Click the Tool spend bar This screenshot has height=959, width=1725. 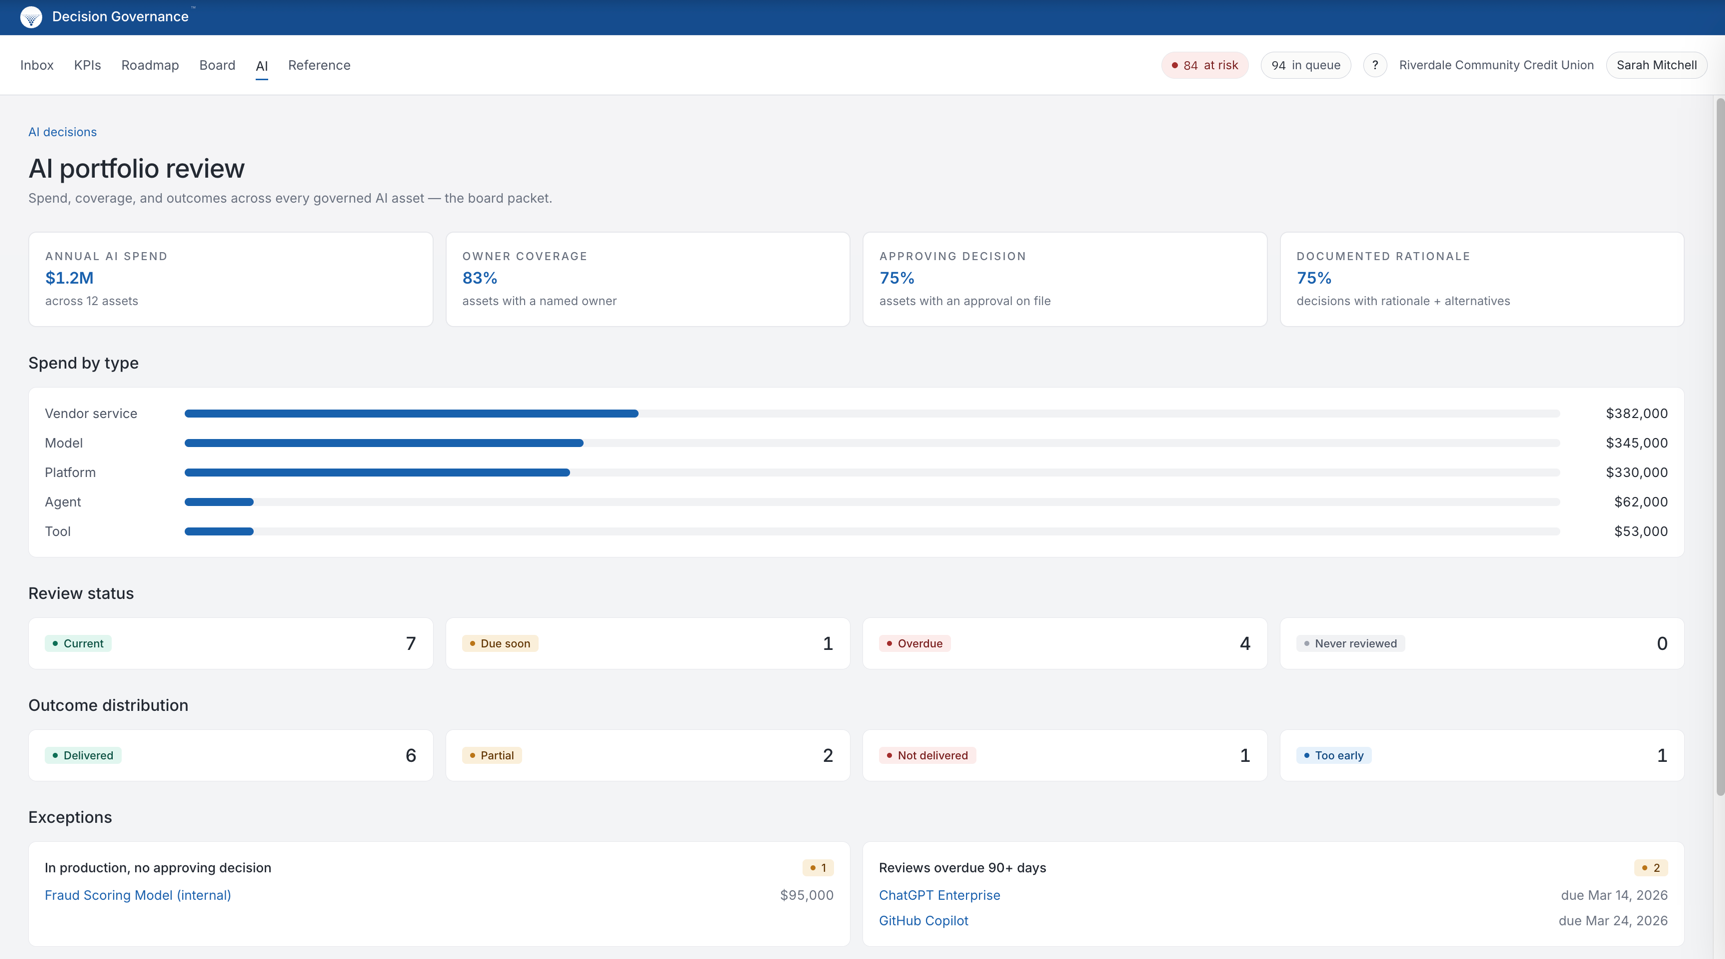pyautogui.click(x=872, y=531)
